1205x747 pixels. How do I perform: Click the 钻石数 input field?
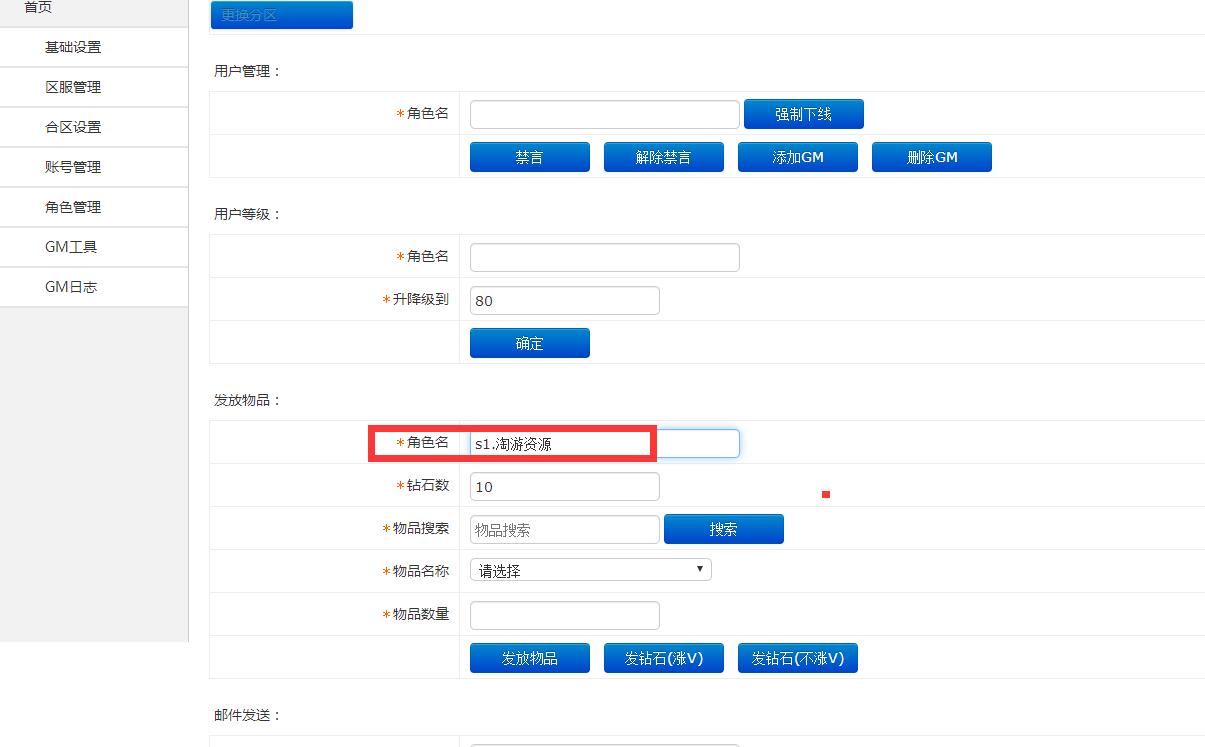coord(564,487)
